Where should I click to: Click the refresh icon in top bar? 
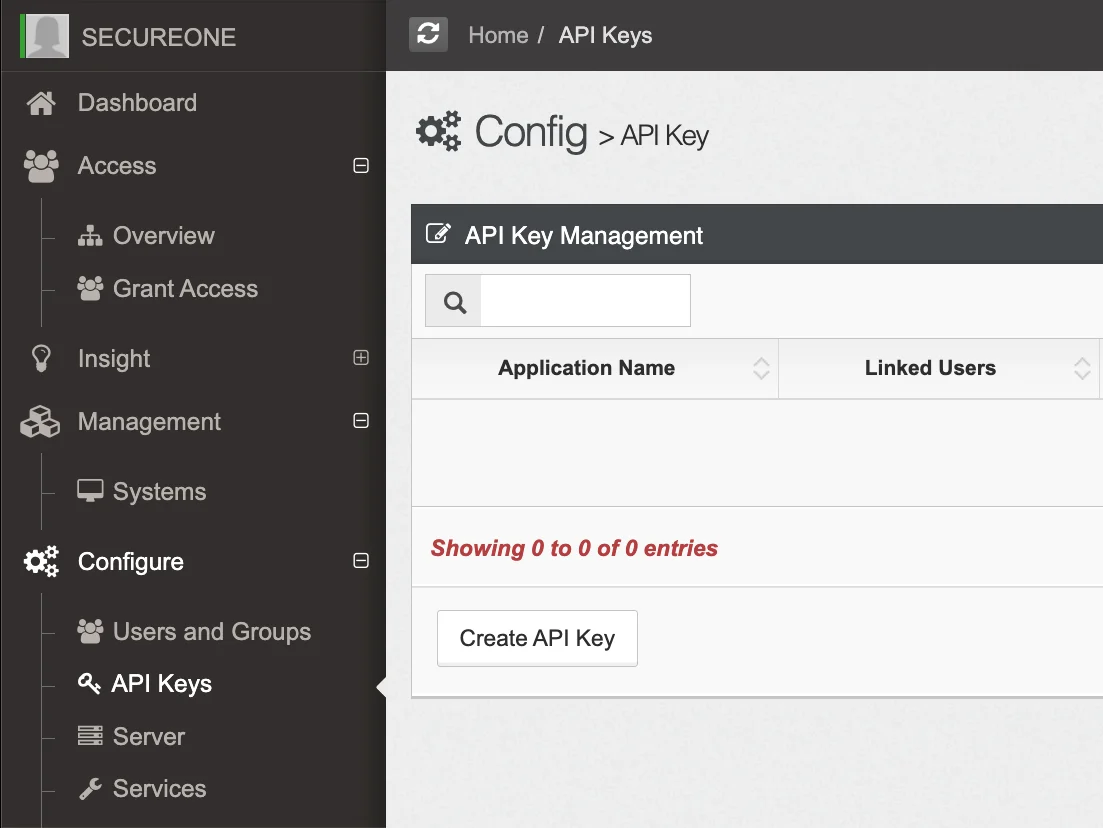pyautogui.click(x=428, y=34)
